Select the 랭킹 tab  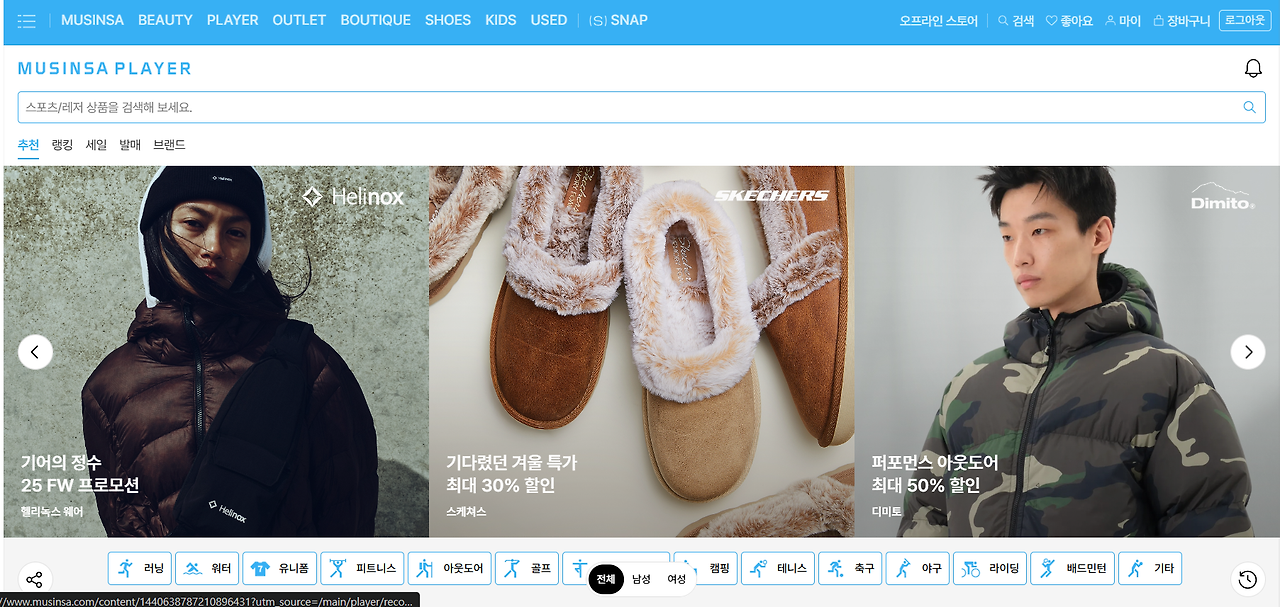click(x=62, y=145)
